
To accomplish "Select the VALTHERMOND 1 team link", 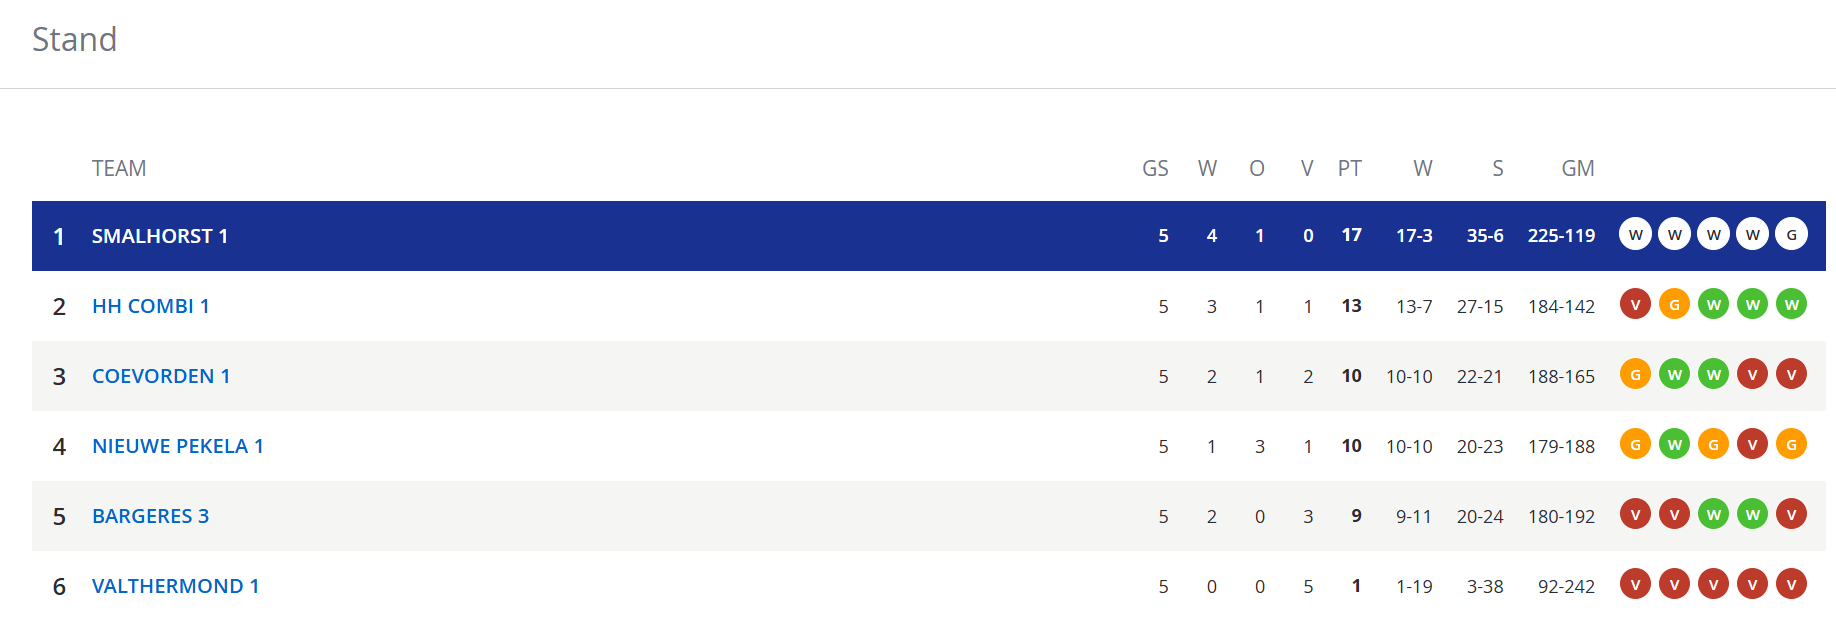I will pyautogui.click(x=176, y=586).
